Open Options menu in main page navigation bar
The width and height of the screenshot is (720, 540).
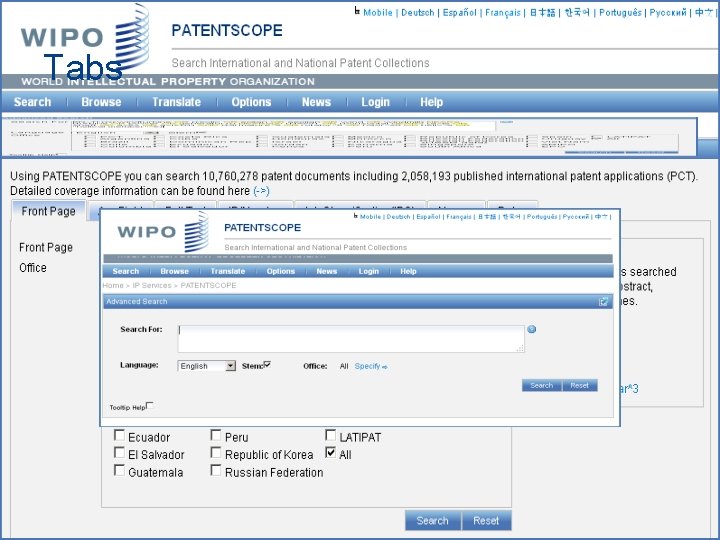[251, 102]
